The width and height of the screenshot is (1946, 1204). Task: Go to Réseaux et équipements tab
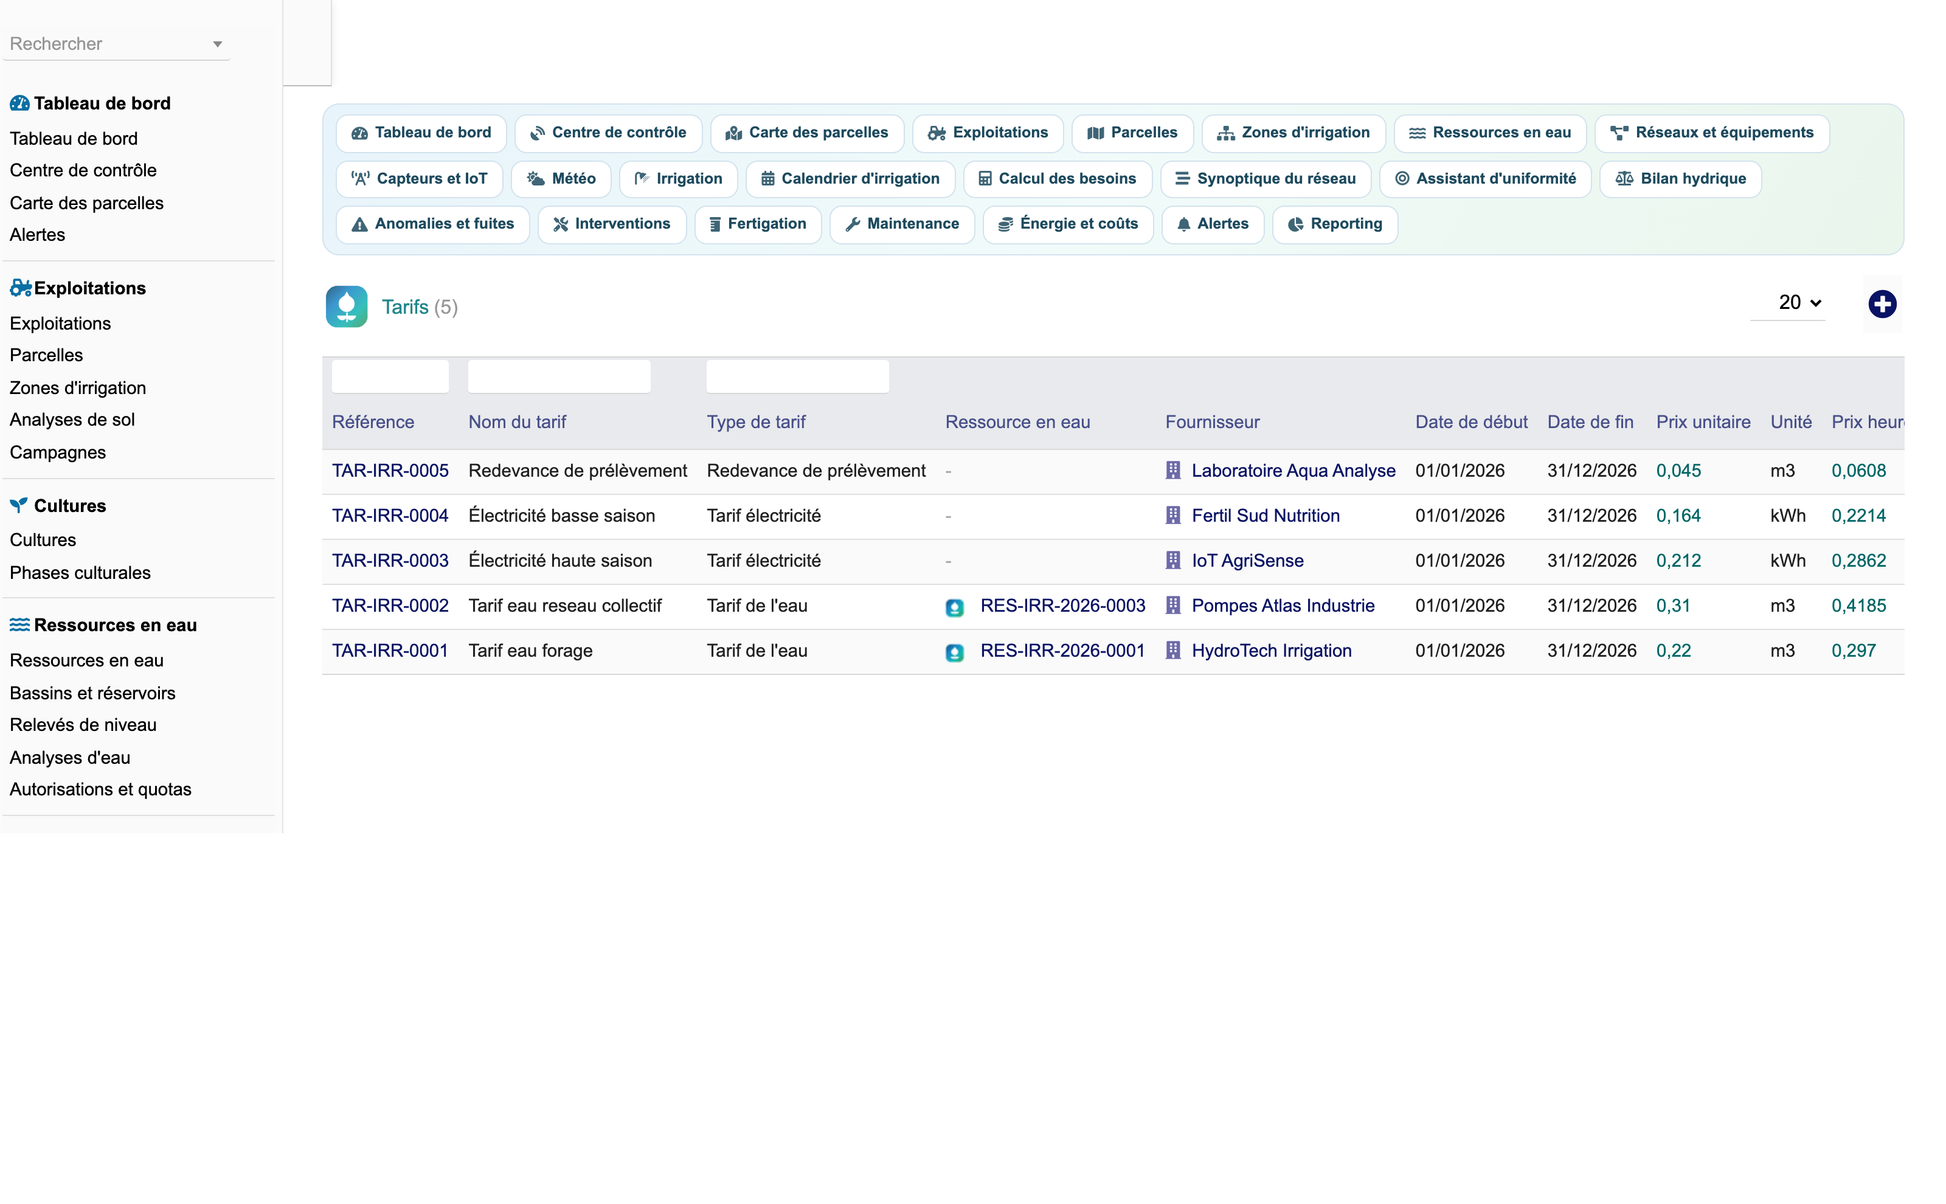(x=1712, y=133)
